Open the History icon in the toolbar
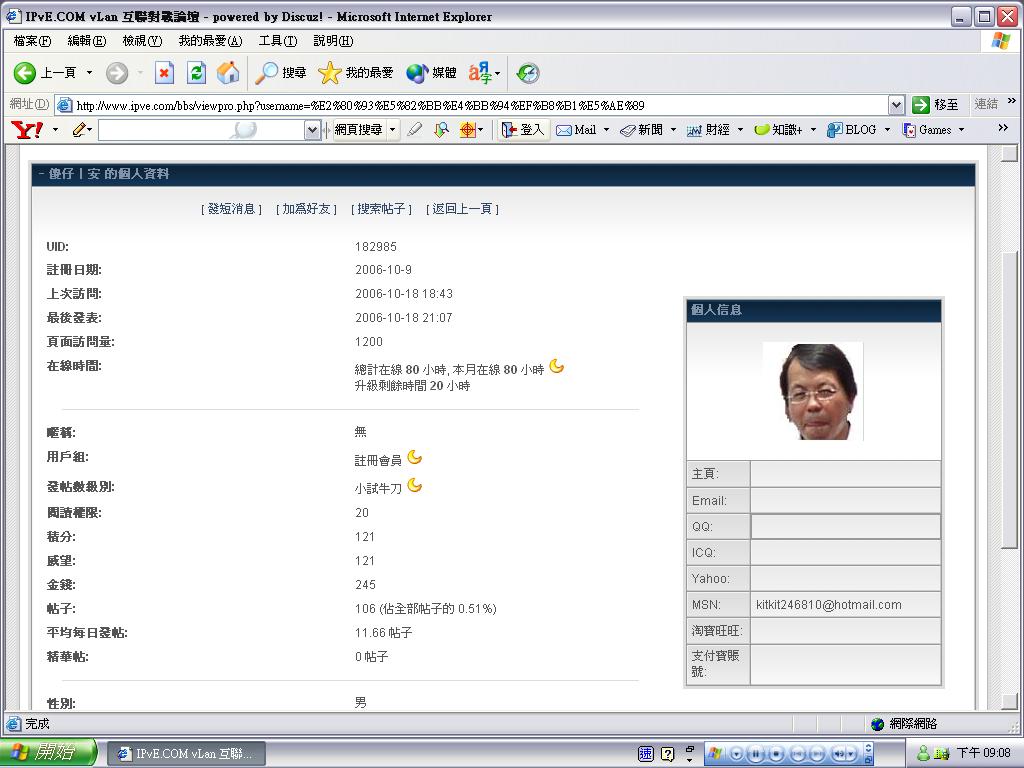1024x768 pixels. click(x=528, y=73)
